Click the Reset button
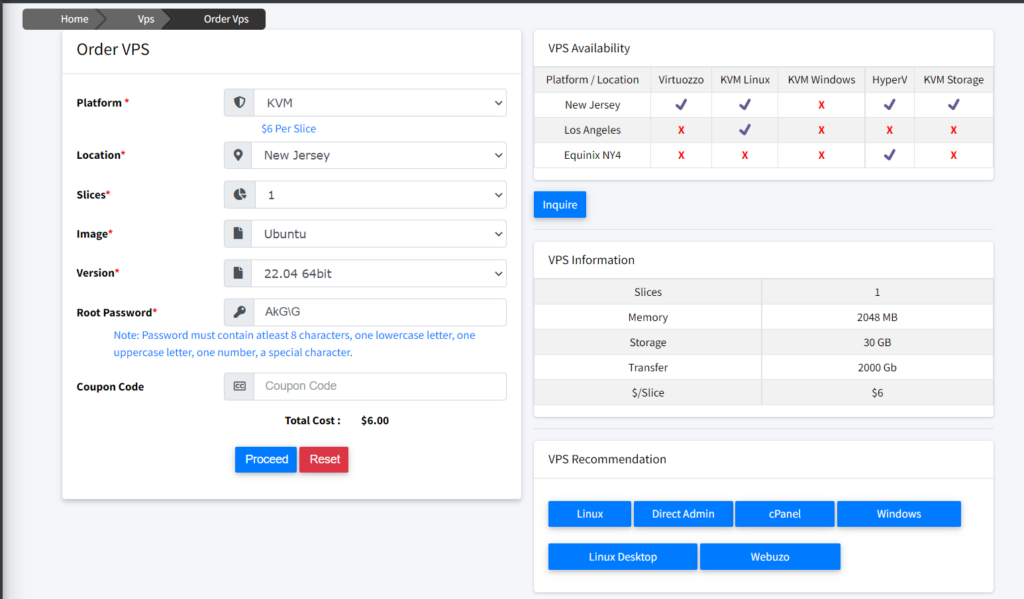 click(x=323, y=459)
